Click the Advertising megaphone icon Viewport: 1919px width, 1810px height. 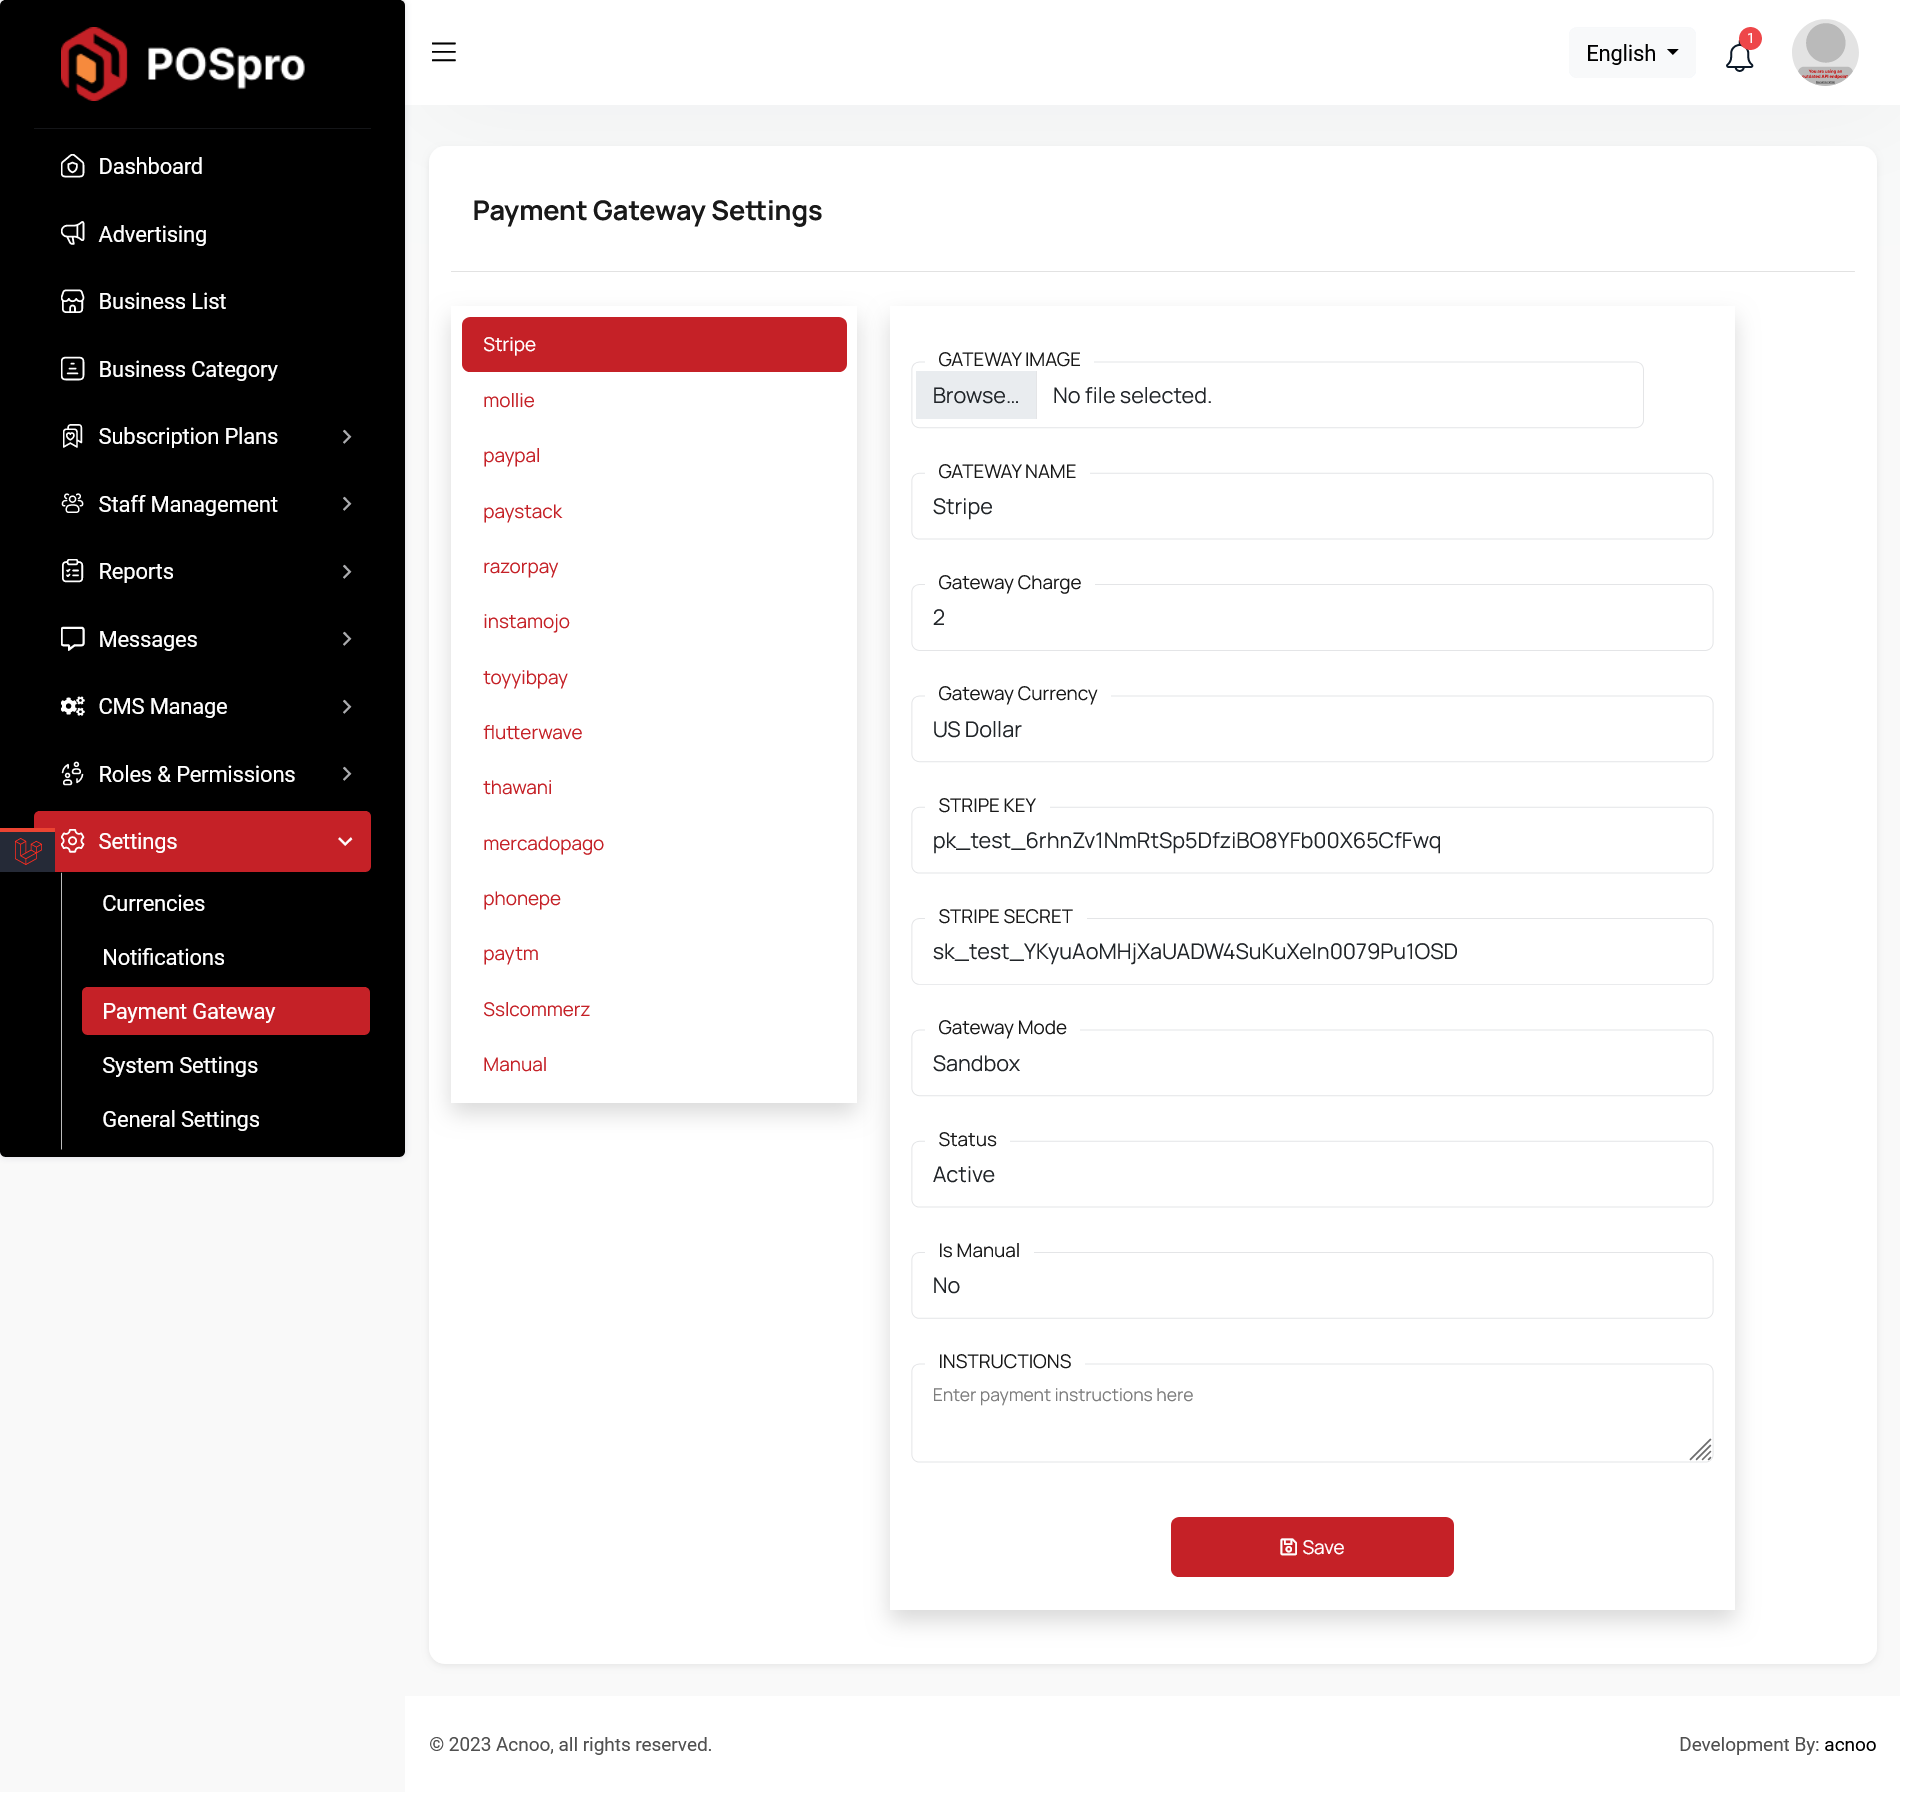(x=72, y=234)
